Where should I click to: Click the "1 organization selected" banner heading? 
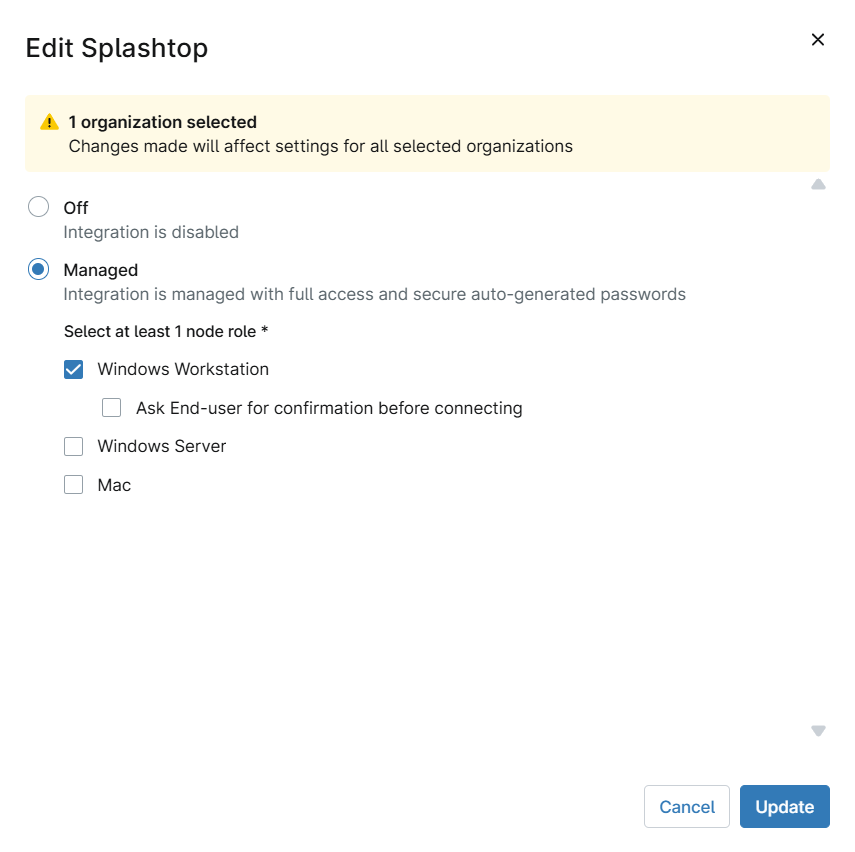click(163, 122)
